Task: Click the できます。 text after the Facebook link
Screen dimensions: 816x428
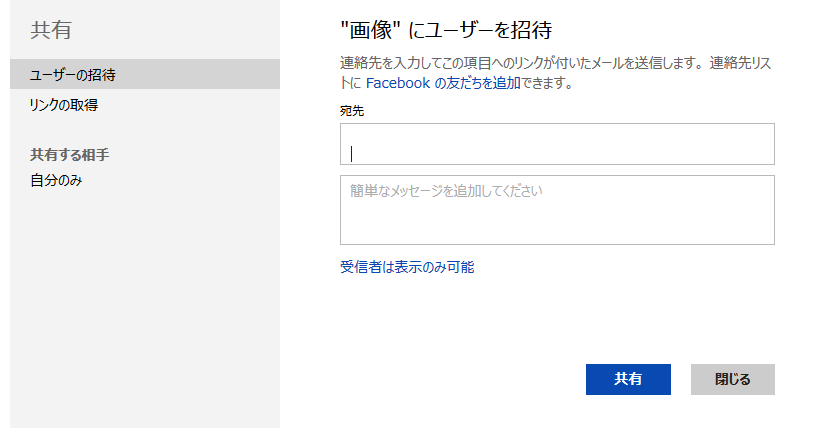Action: [547, 83]
